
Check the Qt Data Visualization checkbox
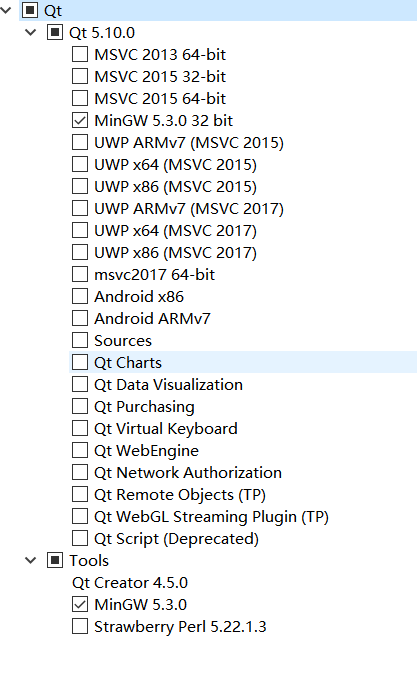tap(79, 384)
